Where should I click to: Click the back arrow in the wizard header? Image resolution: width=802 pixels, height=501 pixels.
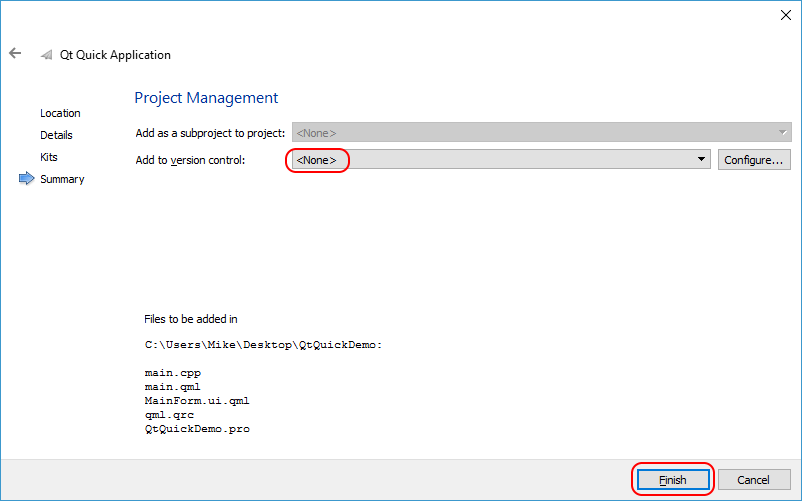[15, 54]
